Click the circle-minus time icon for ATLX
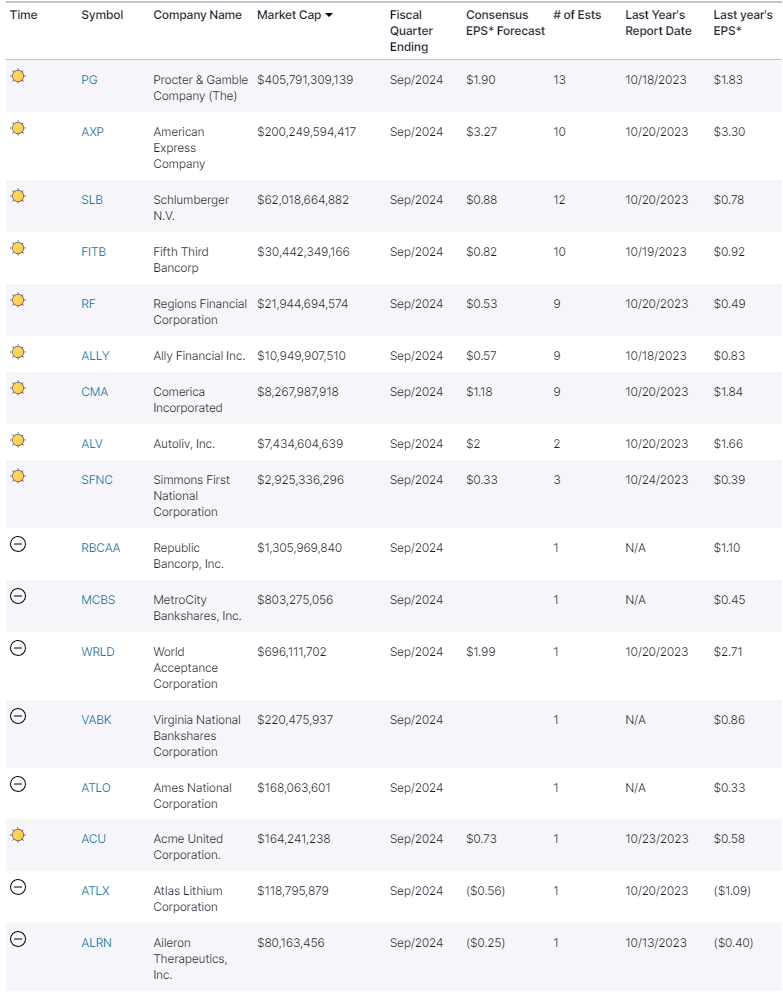Viewport: 783px width, 994px height. [x=18, y=887]
